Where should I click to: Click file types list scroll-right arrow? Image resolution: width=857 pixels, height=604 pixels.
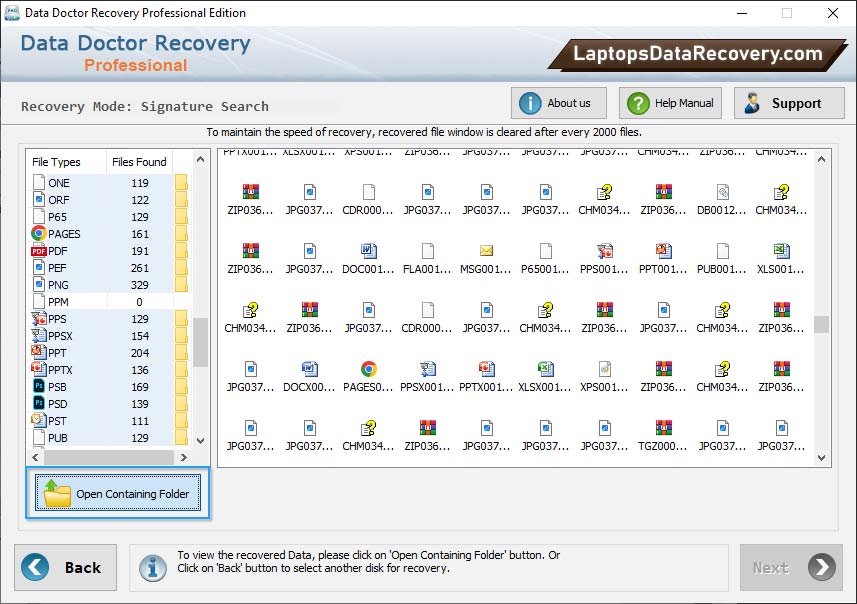184,457
